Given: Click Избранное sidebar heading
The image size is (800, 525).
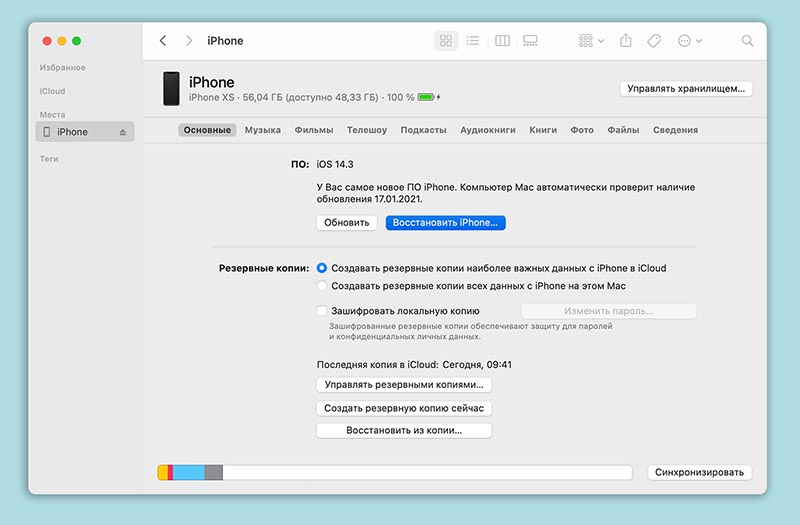Looking at the screenshot, I should tap(63, 67).
